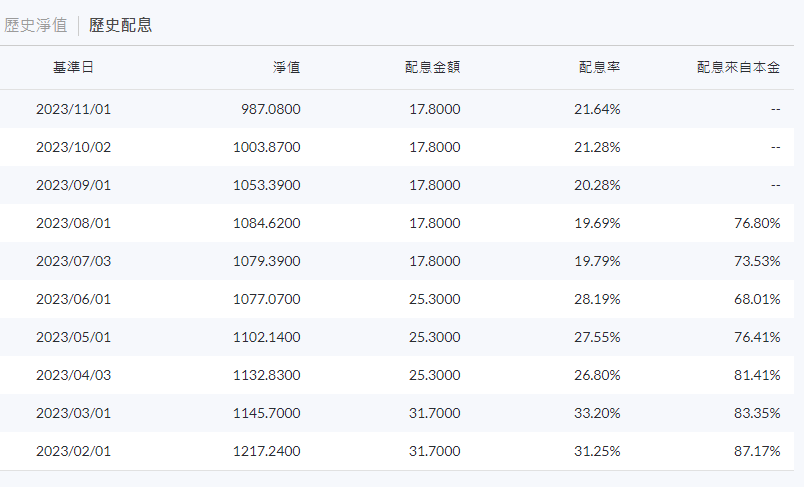
Task: Click the 28.19% dividend rate cell
Action: coord(597,299)
